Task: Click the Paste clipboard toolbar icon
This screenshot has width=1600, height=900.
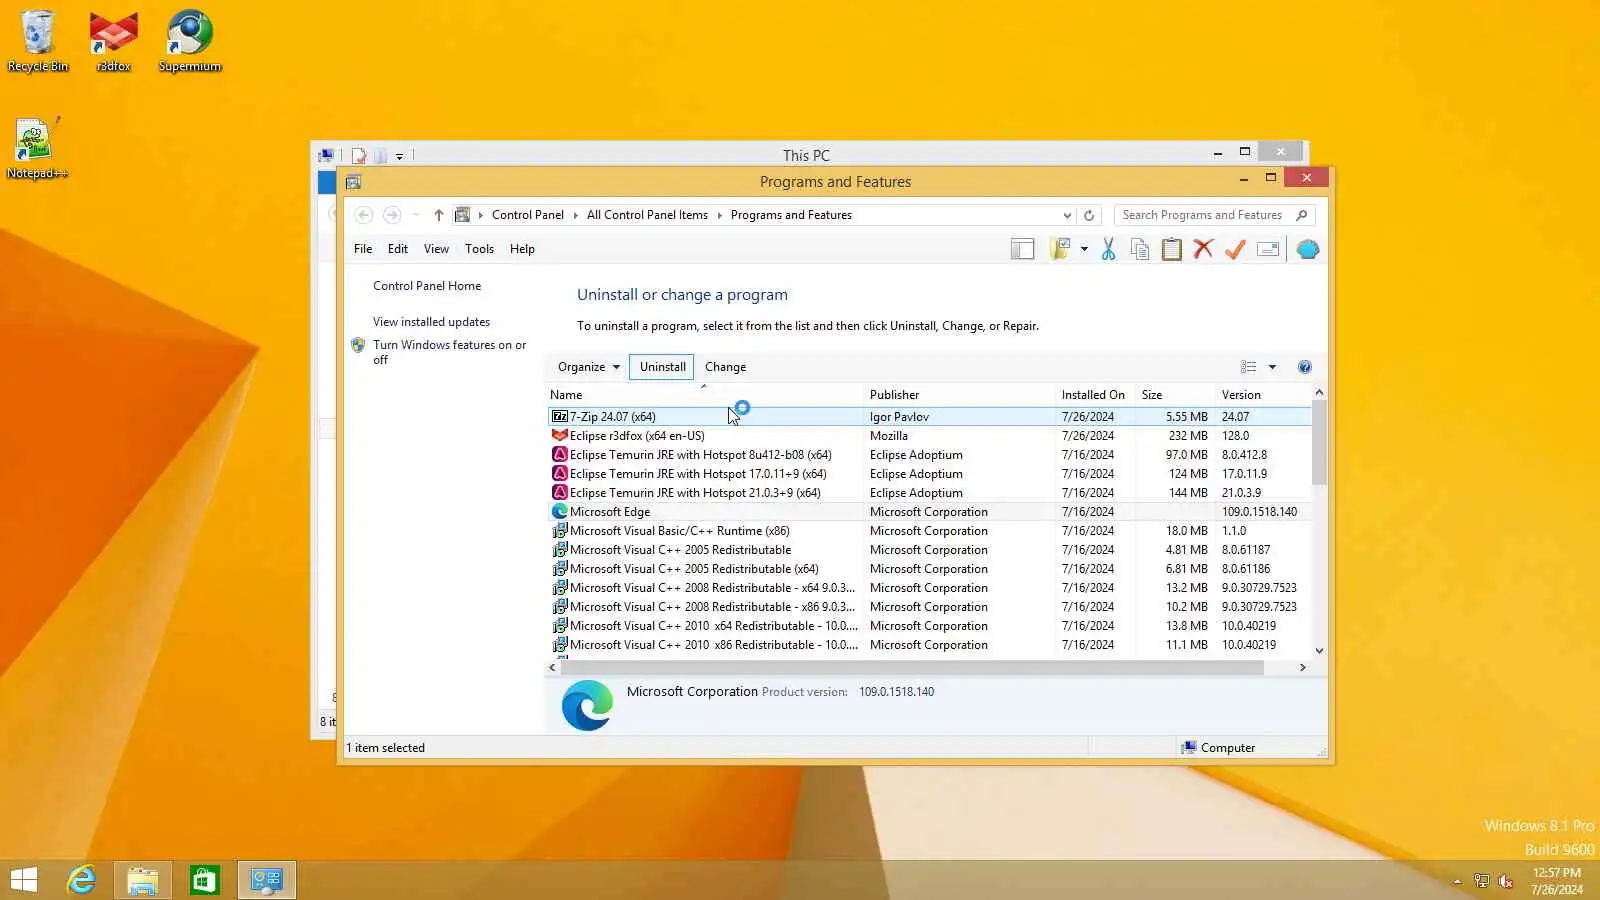Action: [1172, 249]
